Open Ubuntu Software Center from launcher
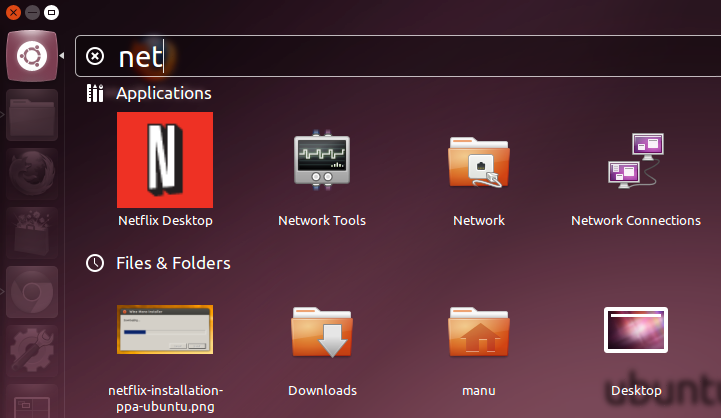This screenshot has width=721, height=418. pyautogui.click(x=32, y=233)
